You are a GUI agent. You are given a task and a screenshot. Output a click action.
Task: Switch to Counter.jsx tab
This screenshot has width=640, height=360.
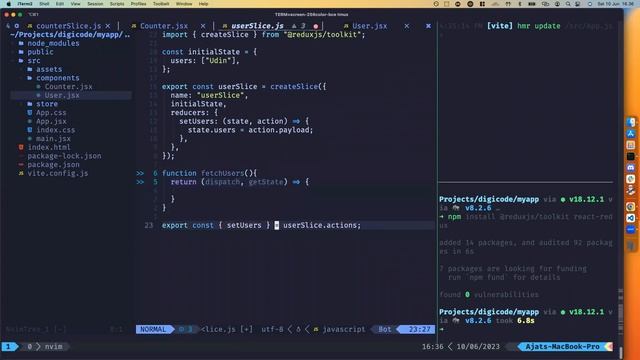[x=164, y=26]
